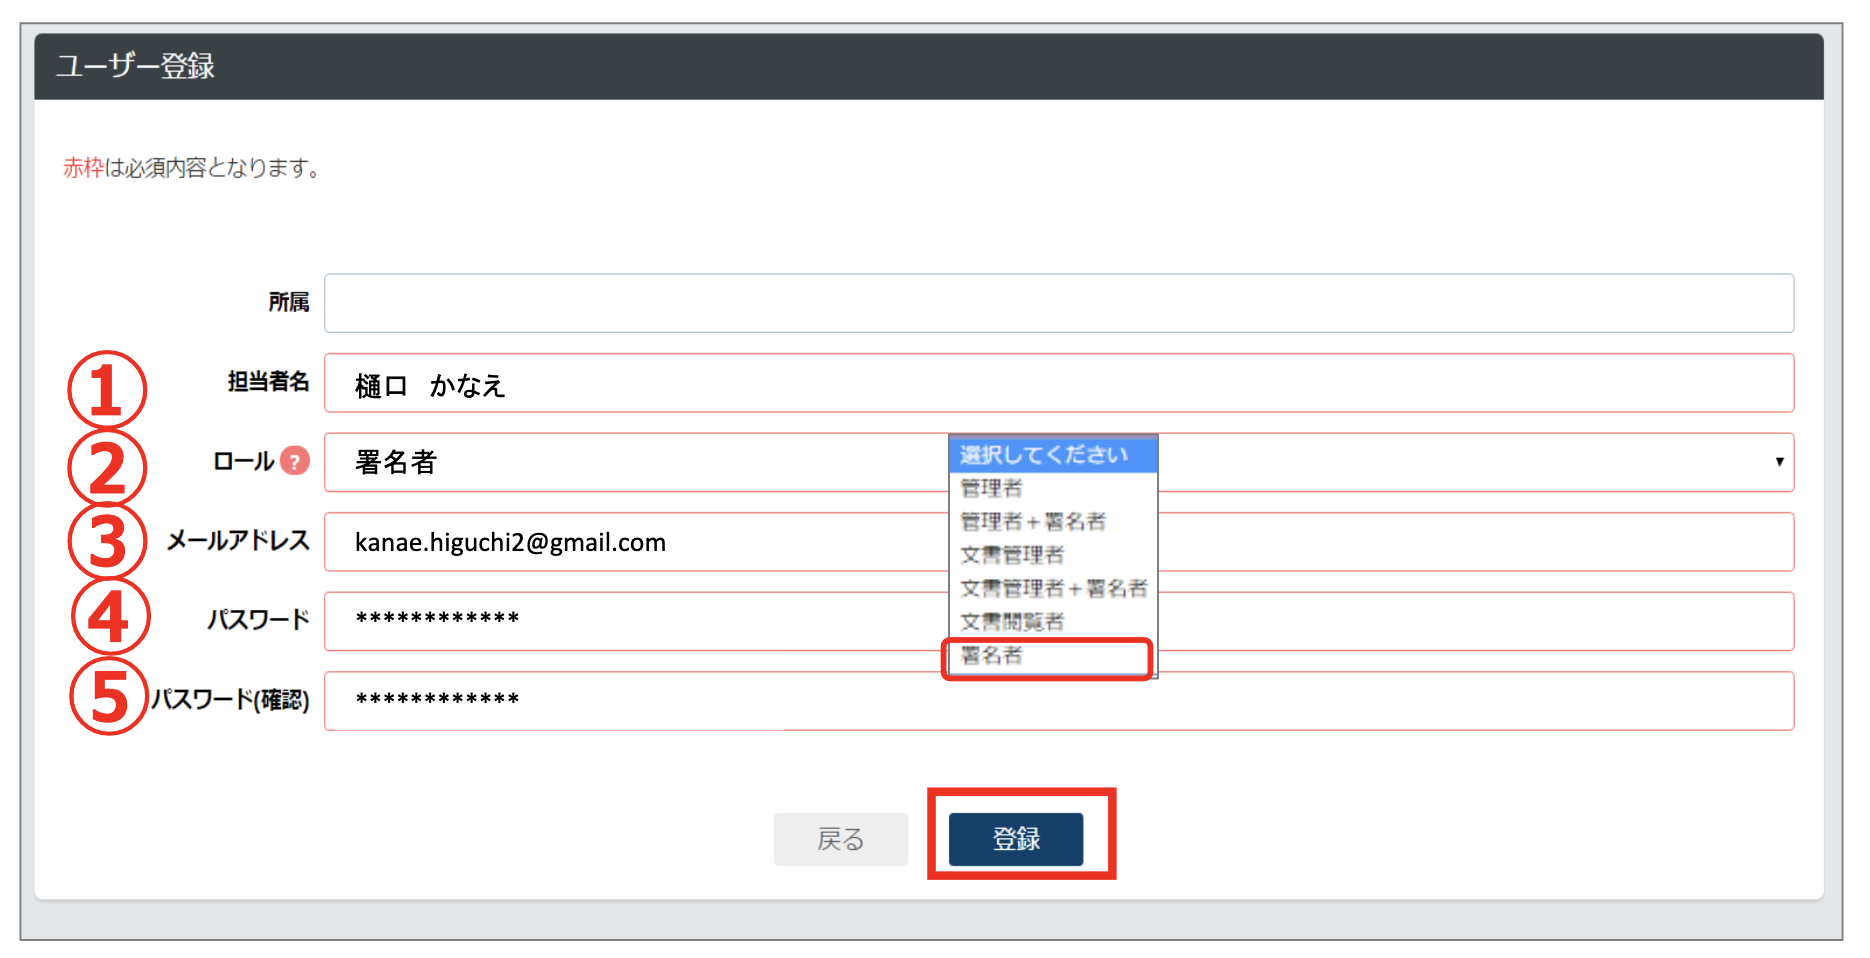Click the 戻る back button

[840, 838]
